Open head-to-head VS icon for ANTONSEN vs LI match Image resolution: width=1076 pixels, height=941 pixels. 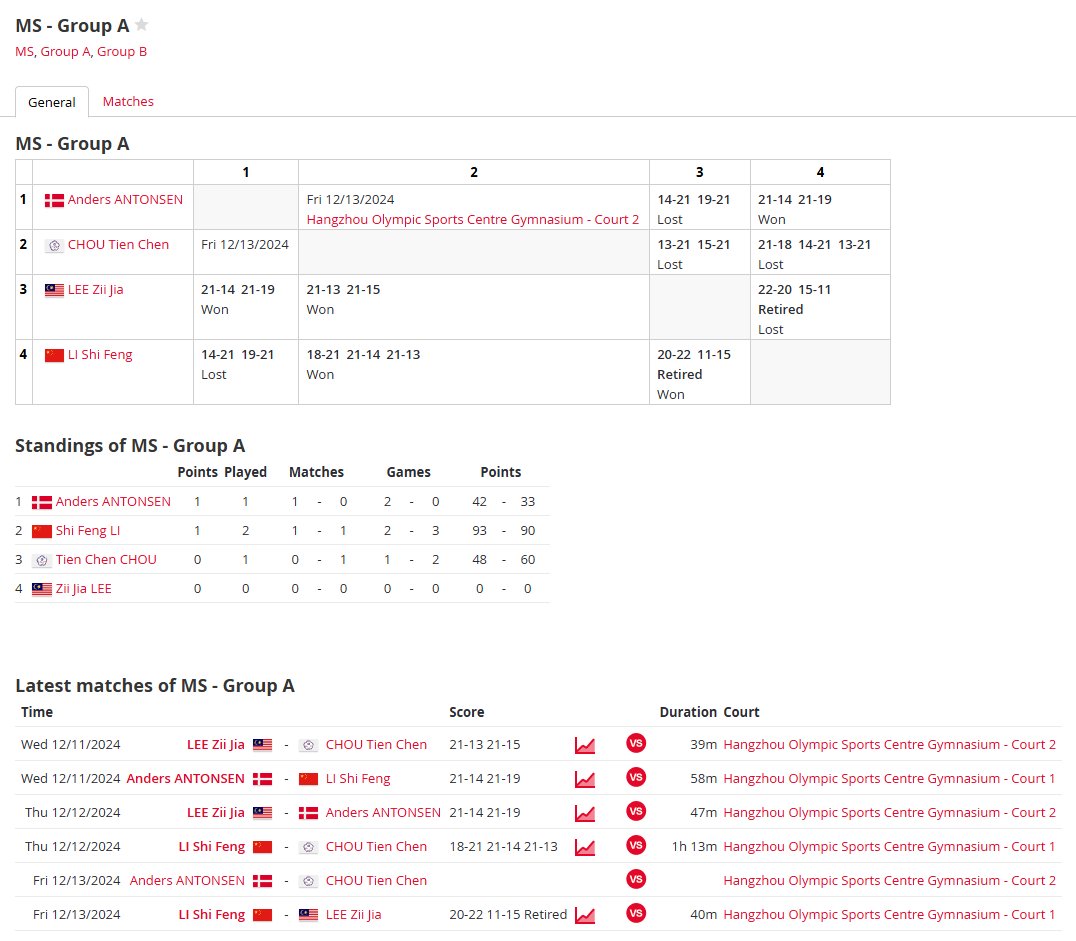point(636,777)
